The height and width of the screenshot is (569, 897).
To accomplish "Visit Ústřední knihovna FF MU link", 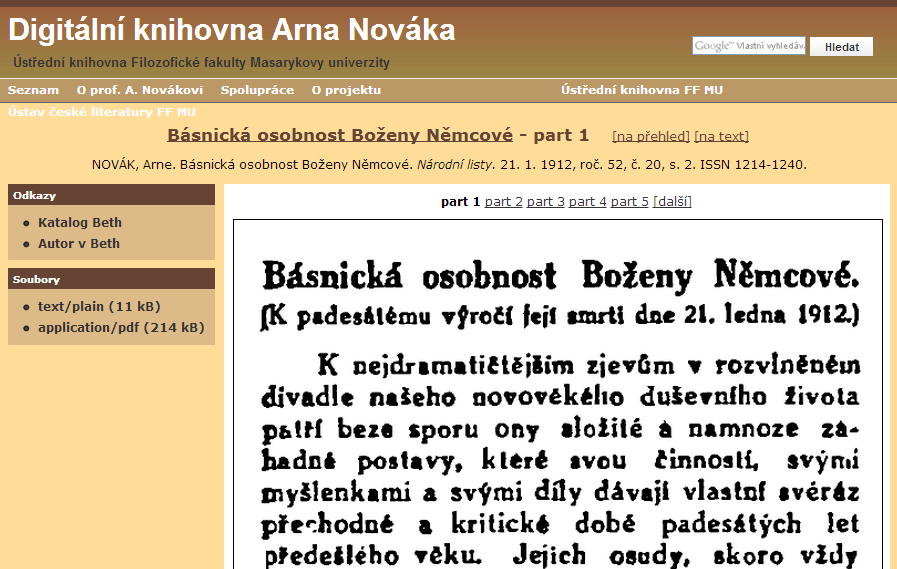I will tap(641, 90).
